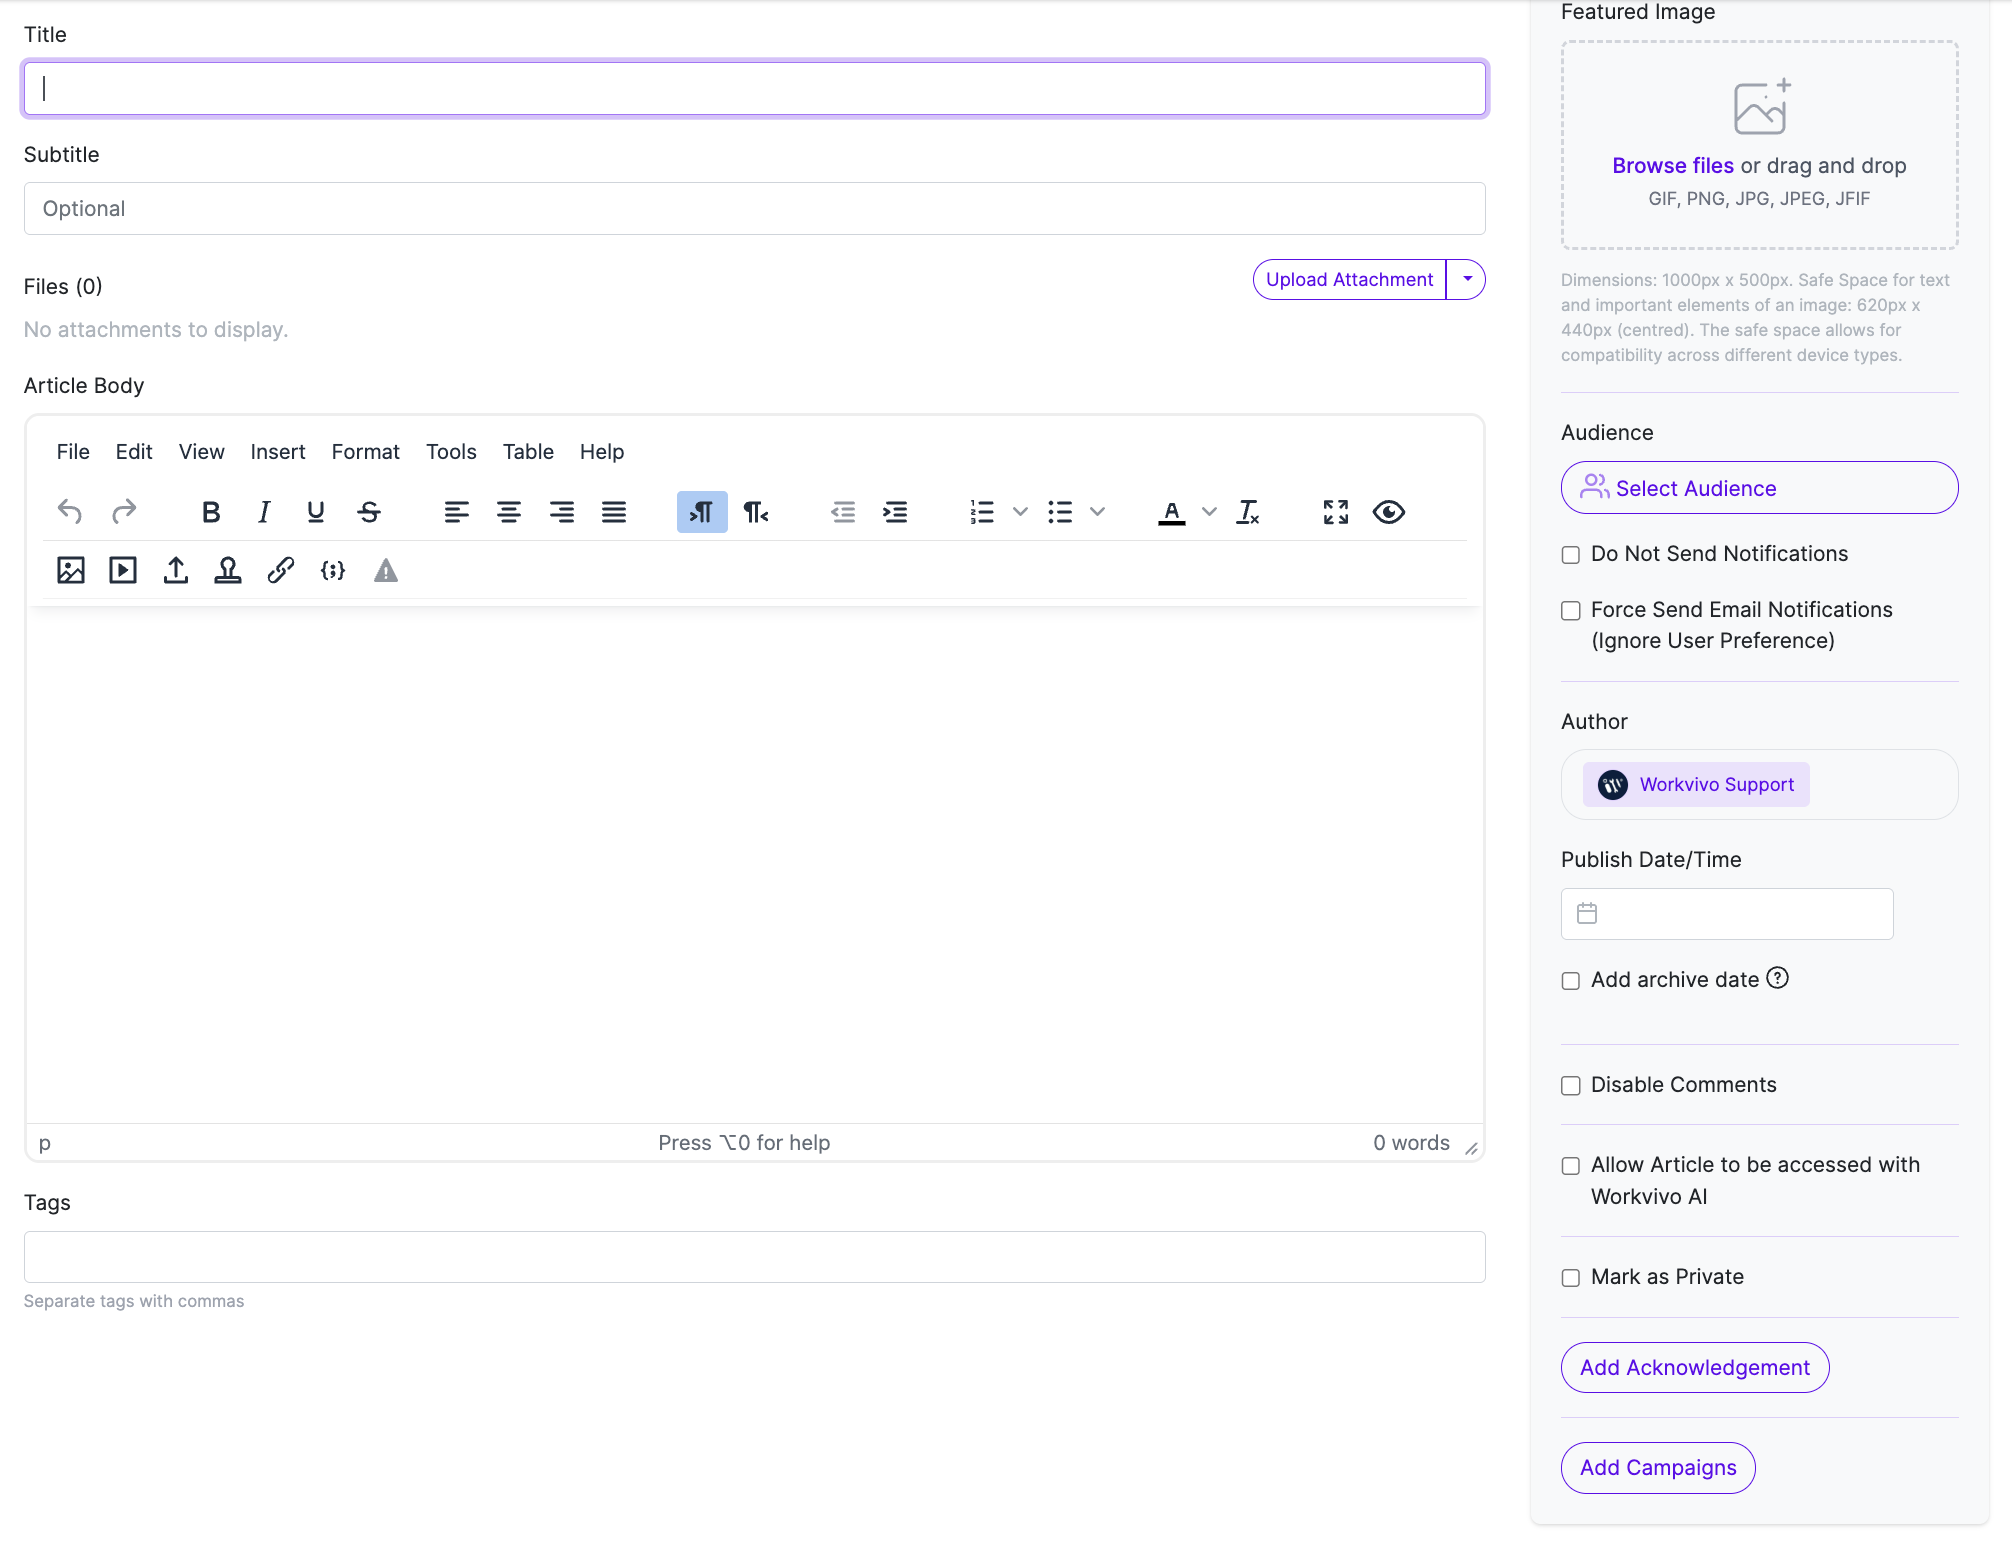Insert an image into the body
The width and height of the screenshot is (2012, 1542).
70,570
